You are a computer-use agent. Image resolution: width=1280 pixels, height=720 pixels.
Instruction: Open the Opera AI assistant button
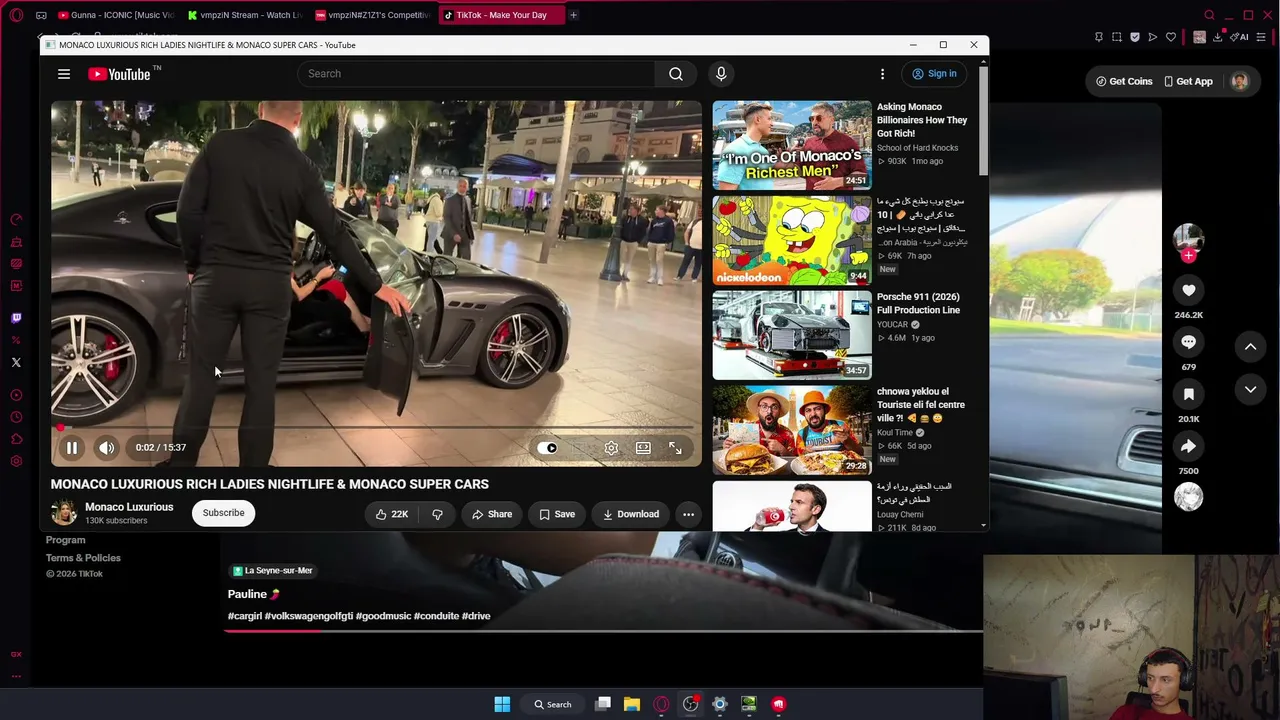click(1240, 37)
